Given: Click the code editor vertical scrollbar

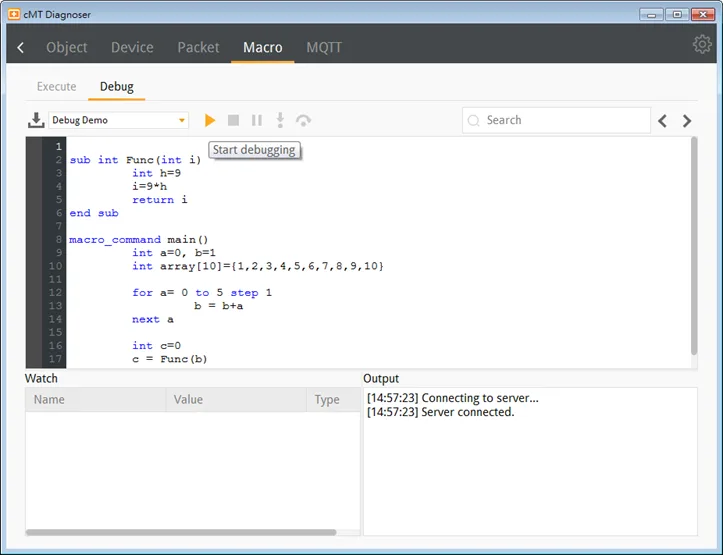Looking at the screenshot, I should tap(694, 247).
